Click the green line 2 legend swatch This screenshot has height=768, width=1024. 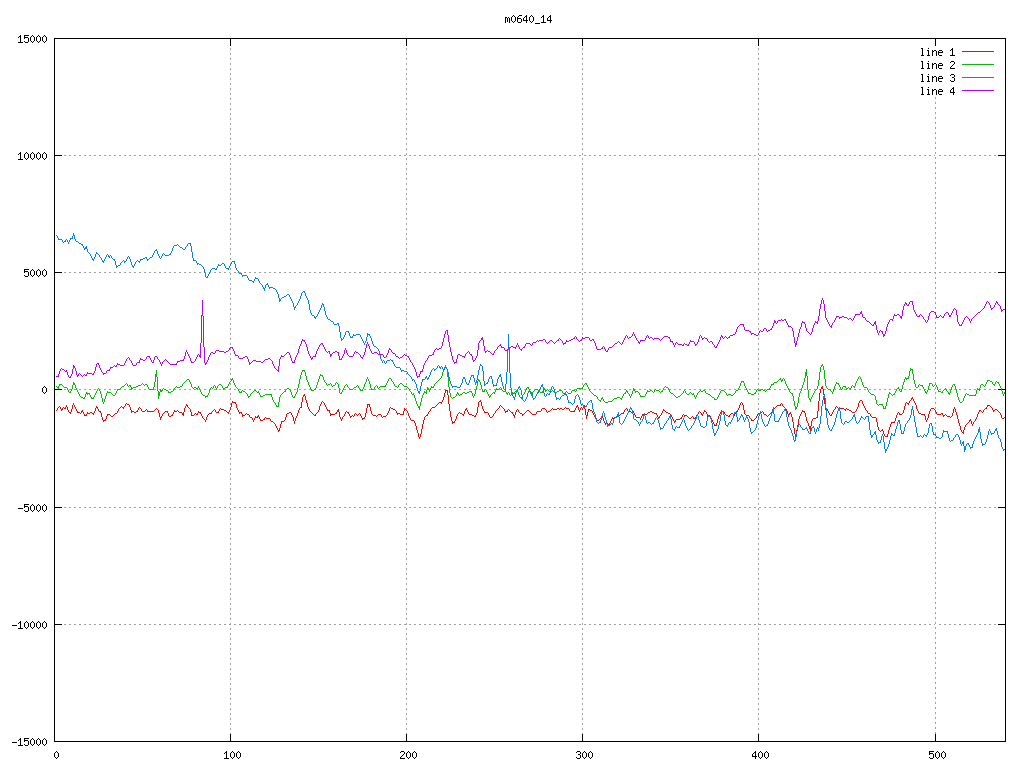[x=978, y=65]
